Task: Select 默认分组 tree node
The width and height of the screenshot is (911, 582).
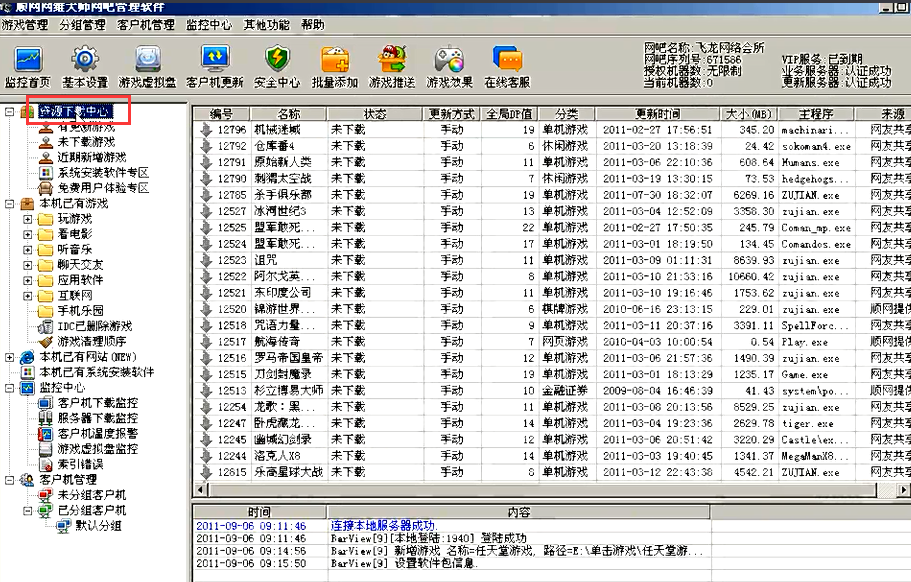Action: (98, 526)
